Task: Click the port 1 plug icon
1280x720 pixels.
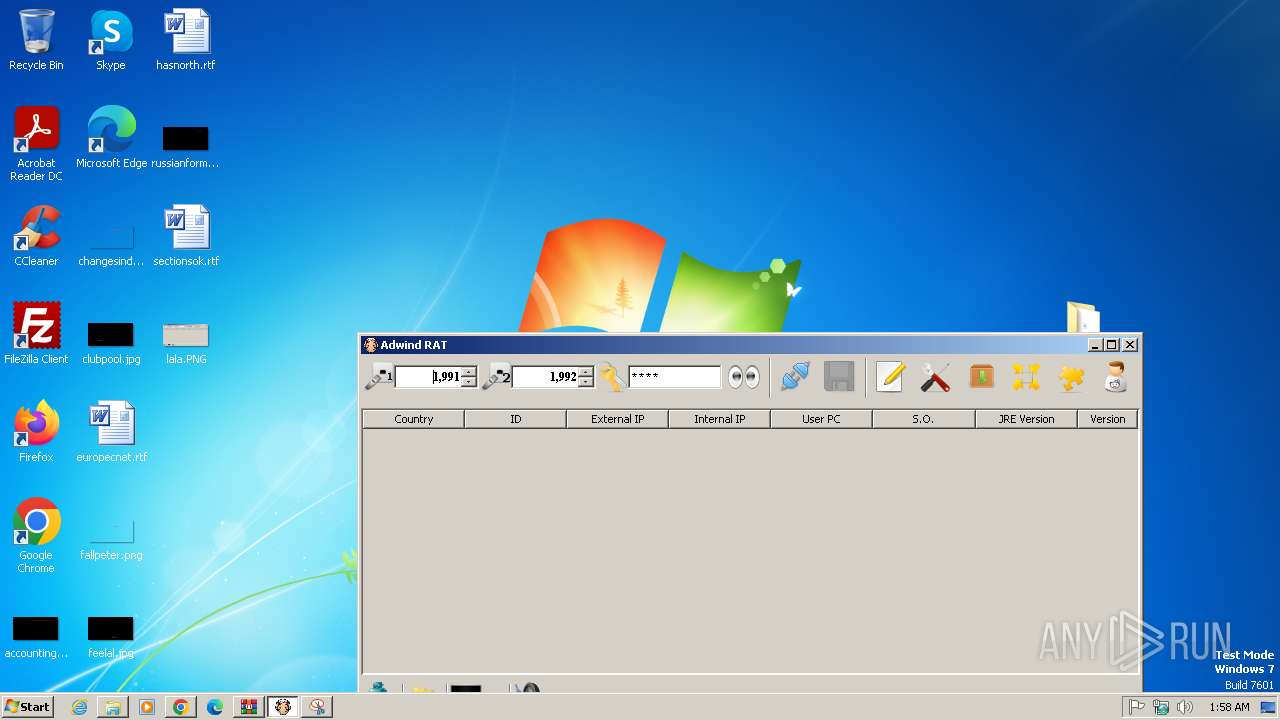Action: (378, 377)
